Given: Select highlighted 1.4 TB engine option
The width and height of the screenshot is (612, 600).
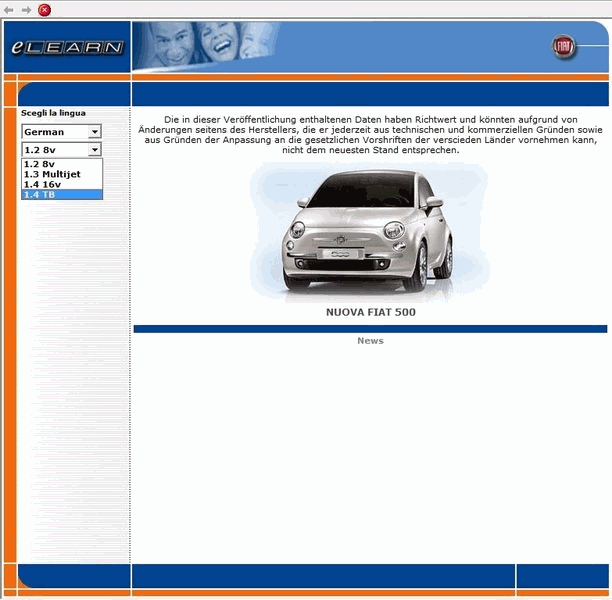Looking at the screenshot, I should [62, 194].
